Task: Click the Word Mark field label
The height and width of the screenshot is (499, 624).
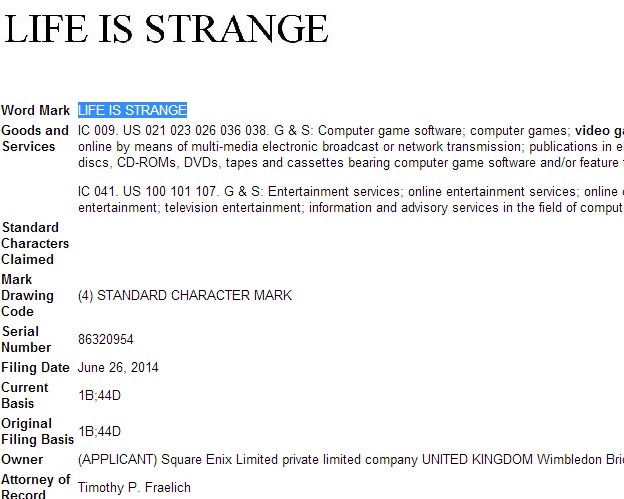Action: [x=36, y=110]
